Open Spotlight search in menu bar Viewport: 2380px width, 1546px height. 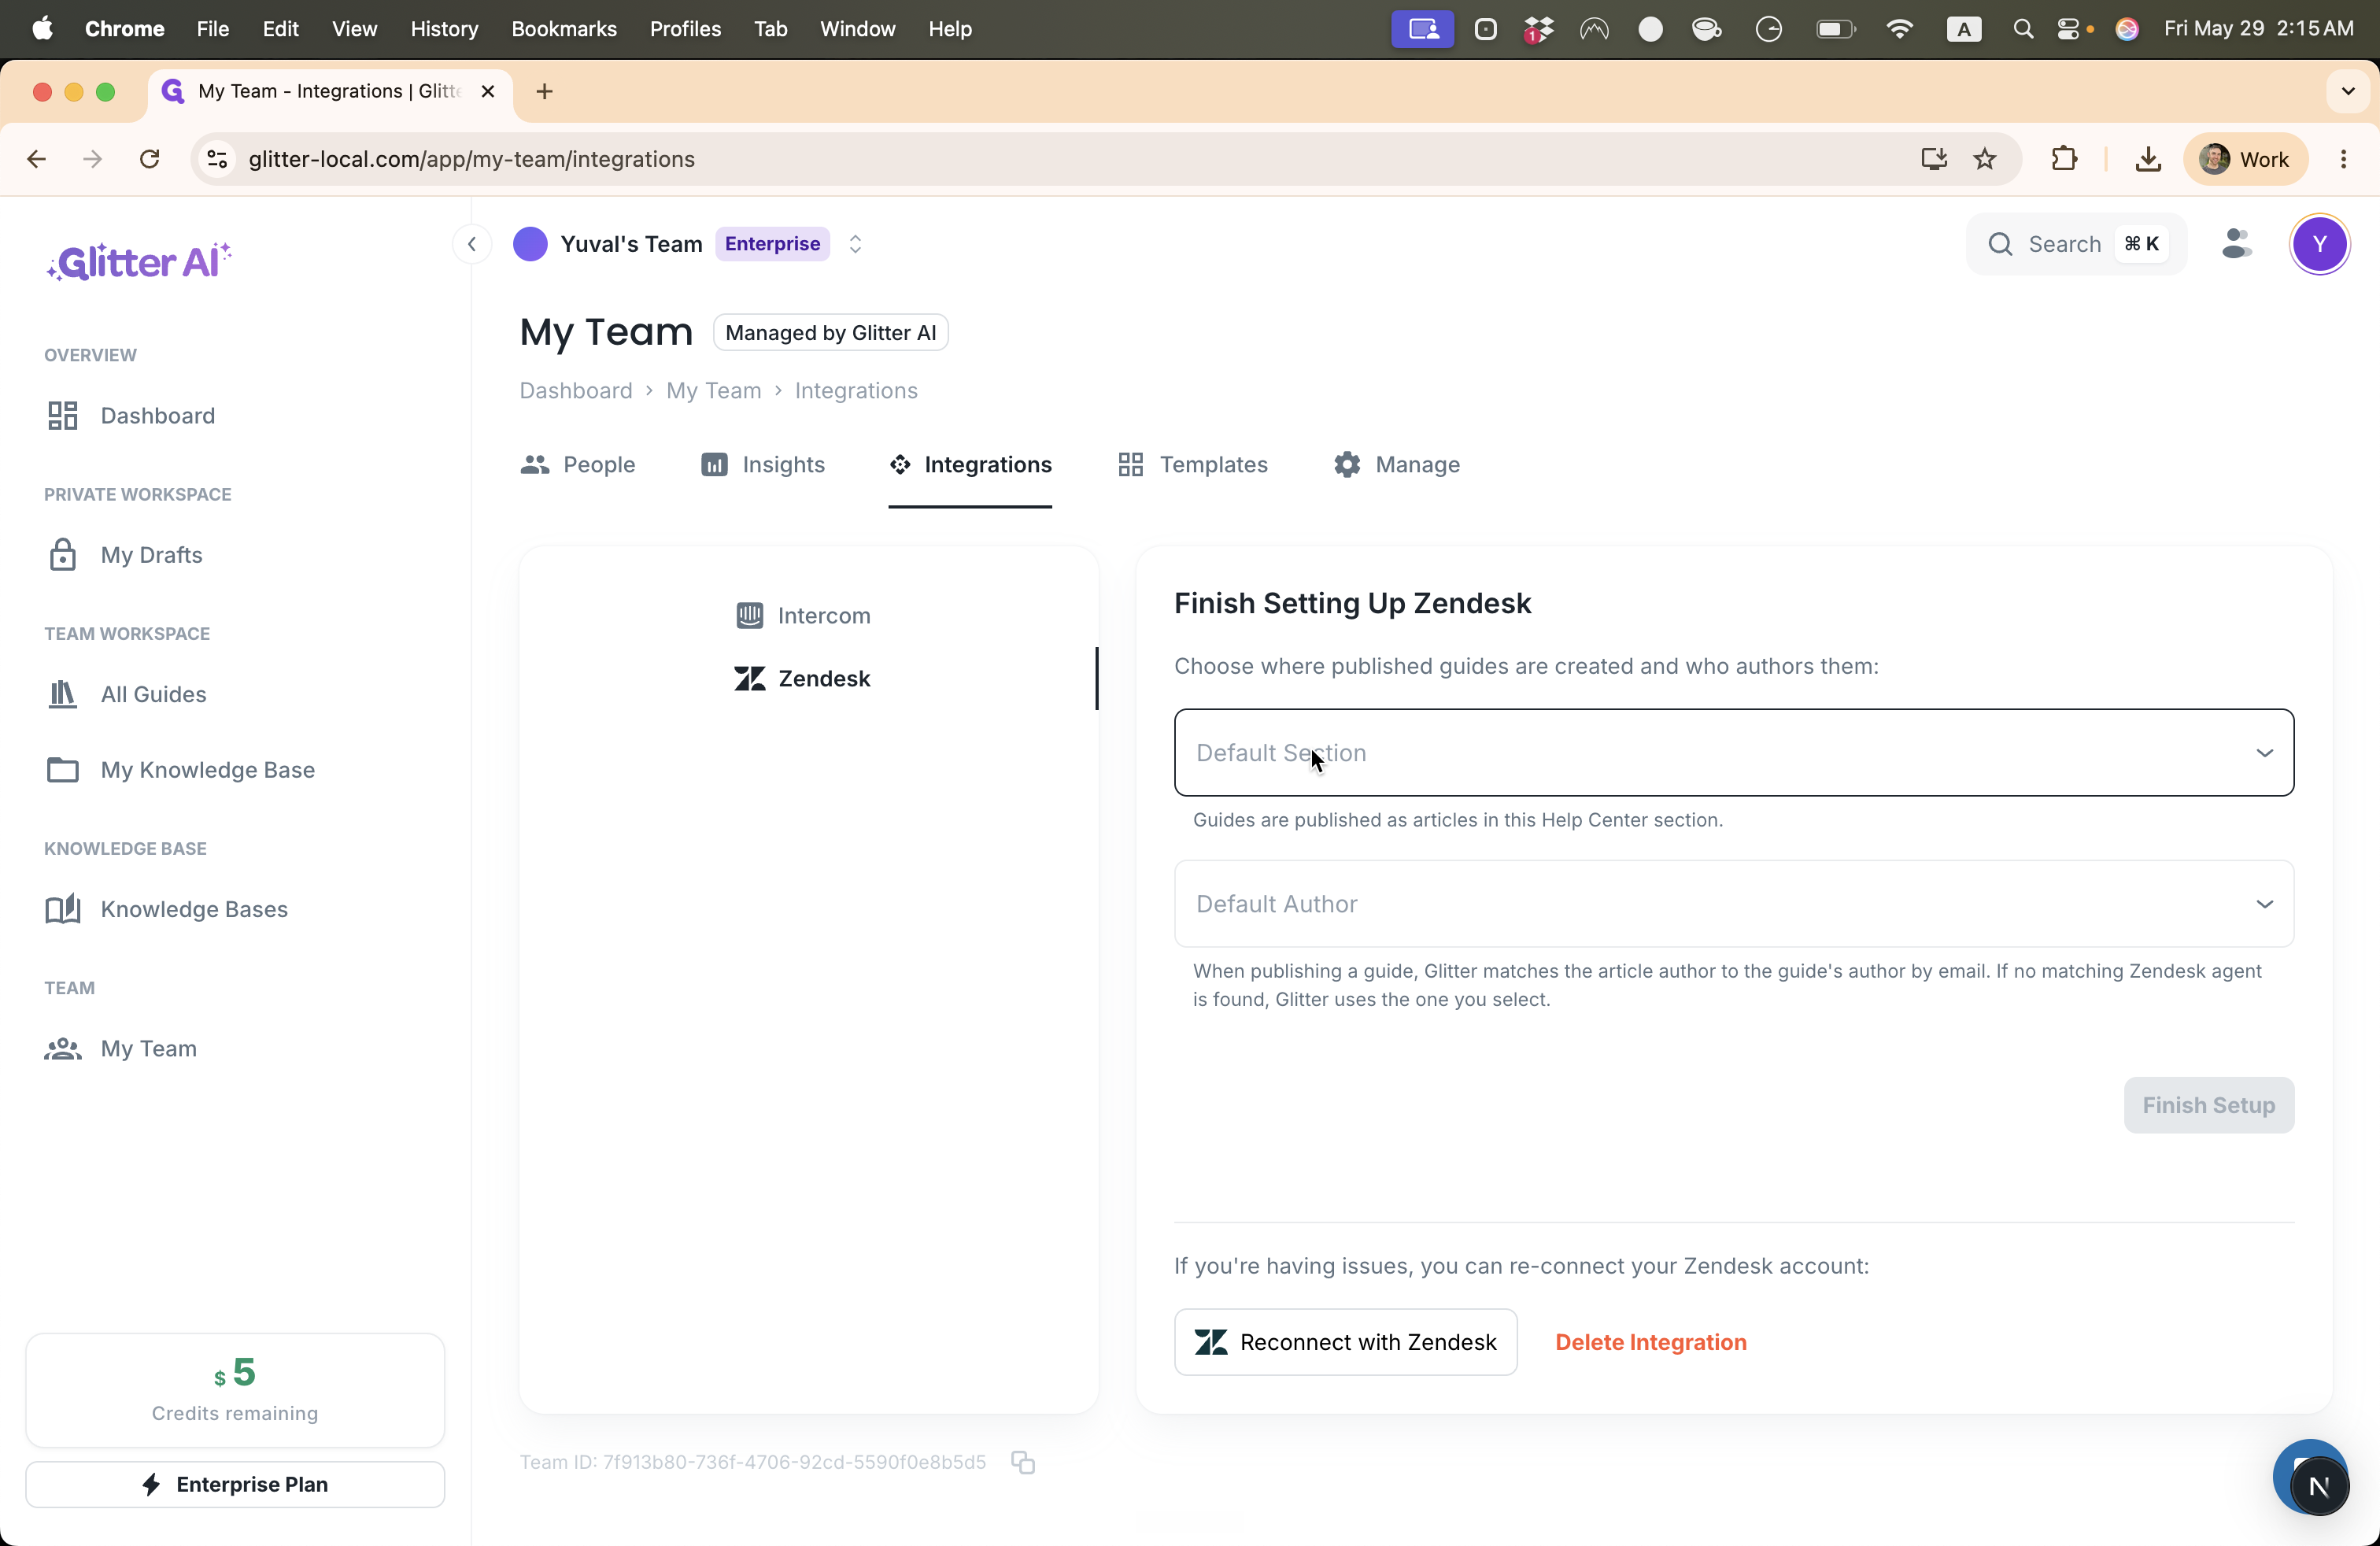click(x=2023, y=29)
